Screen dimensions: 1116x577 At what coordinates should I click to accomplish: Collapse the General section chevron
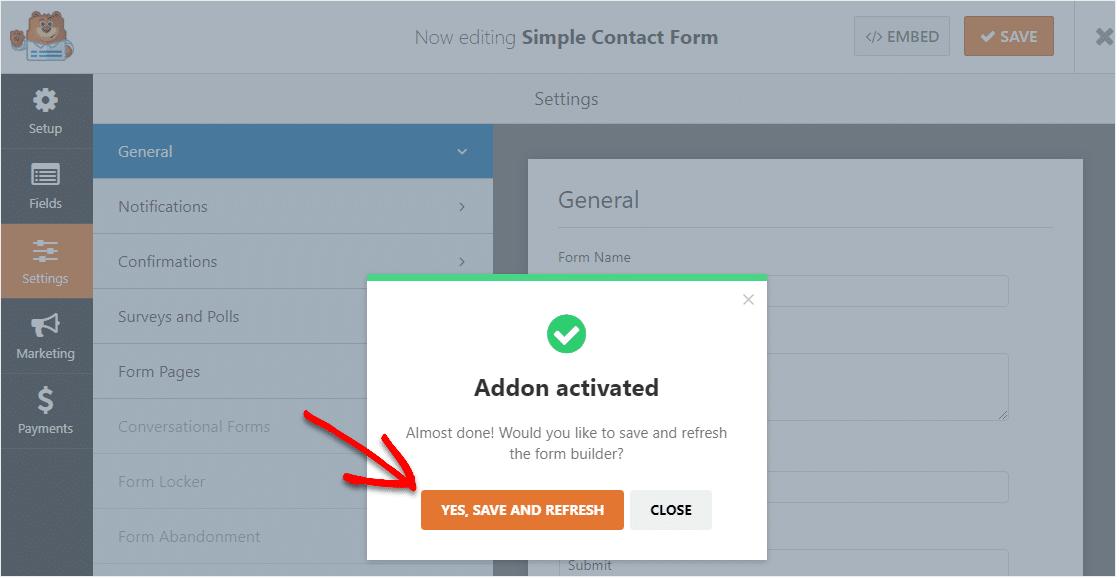pos(462,152)
